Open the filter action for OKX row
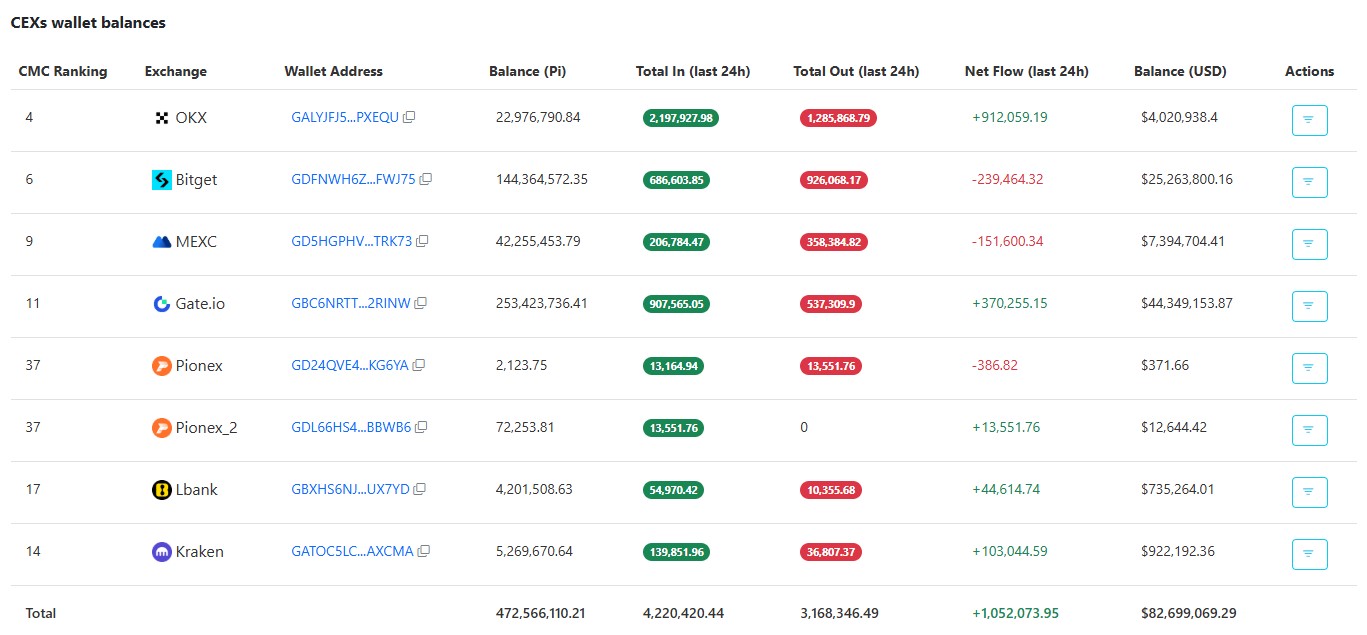 pos(1309,120)
